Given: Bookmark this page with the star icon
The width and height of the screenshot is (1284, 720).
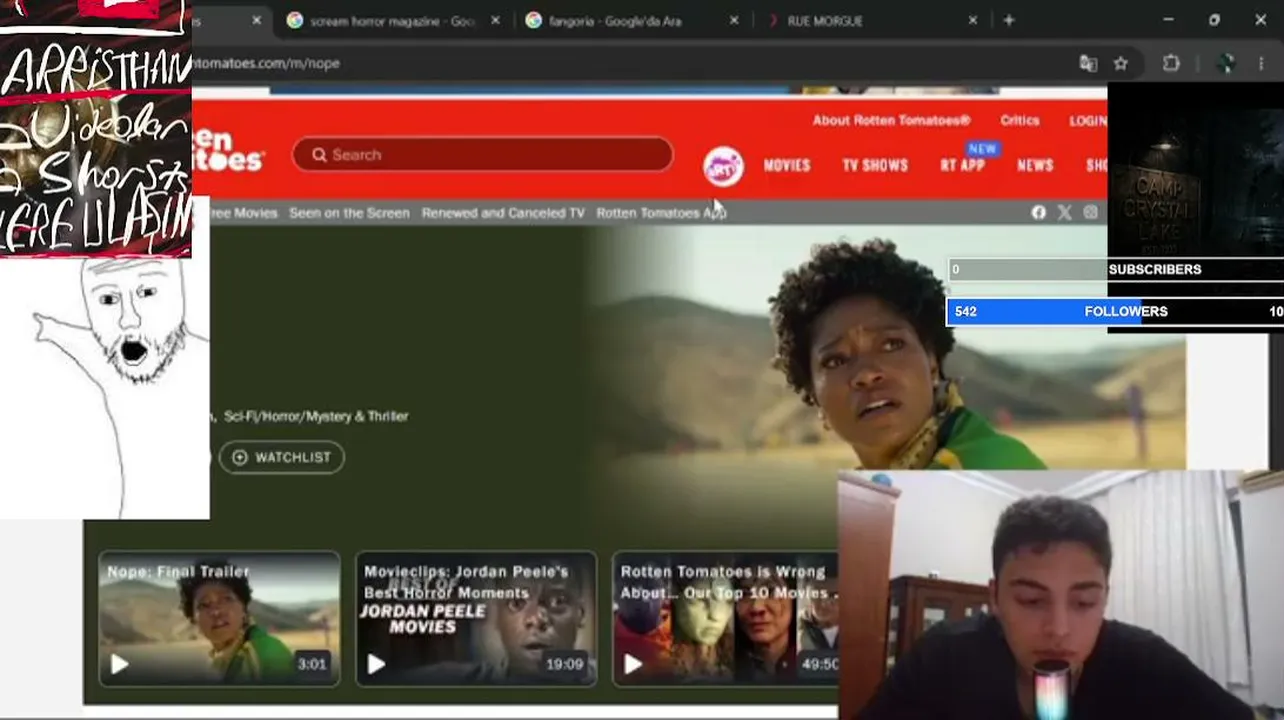Looking at the screenshot, I should pyautogui.click(x=1121, y=63).
